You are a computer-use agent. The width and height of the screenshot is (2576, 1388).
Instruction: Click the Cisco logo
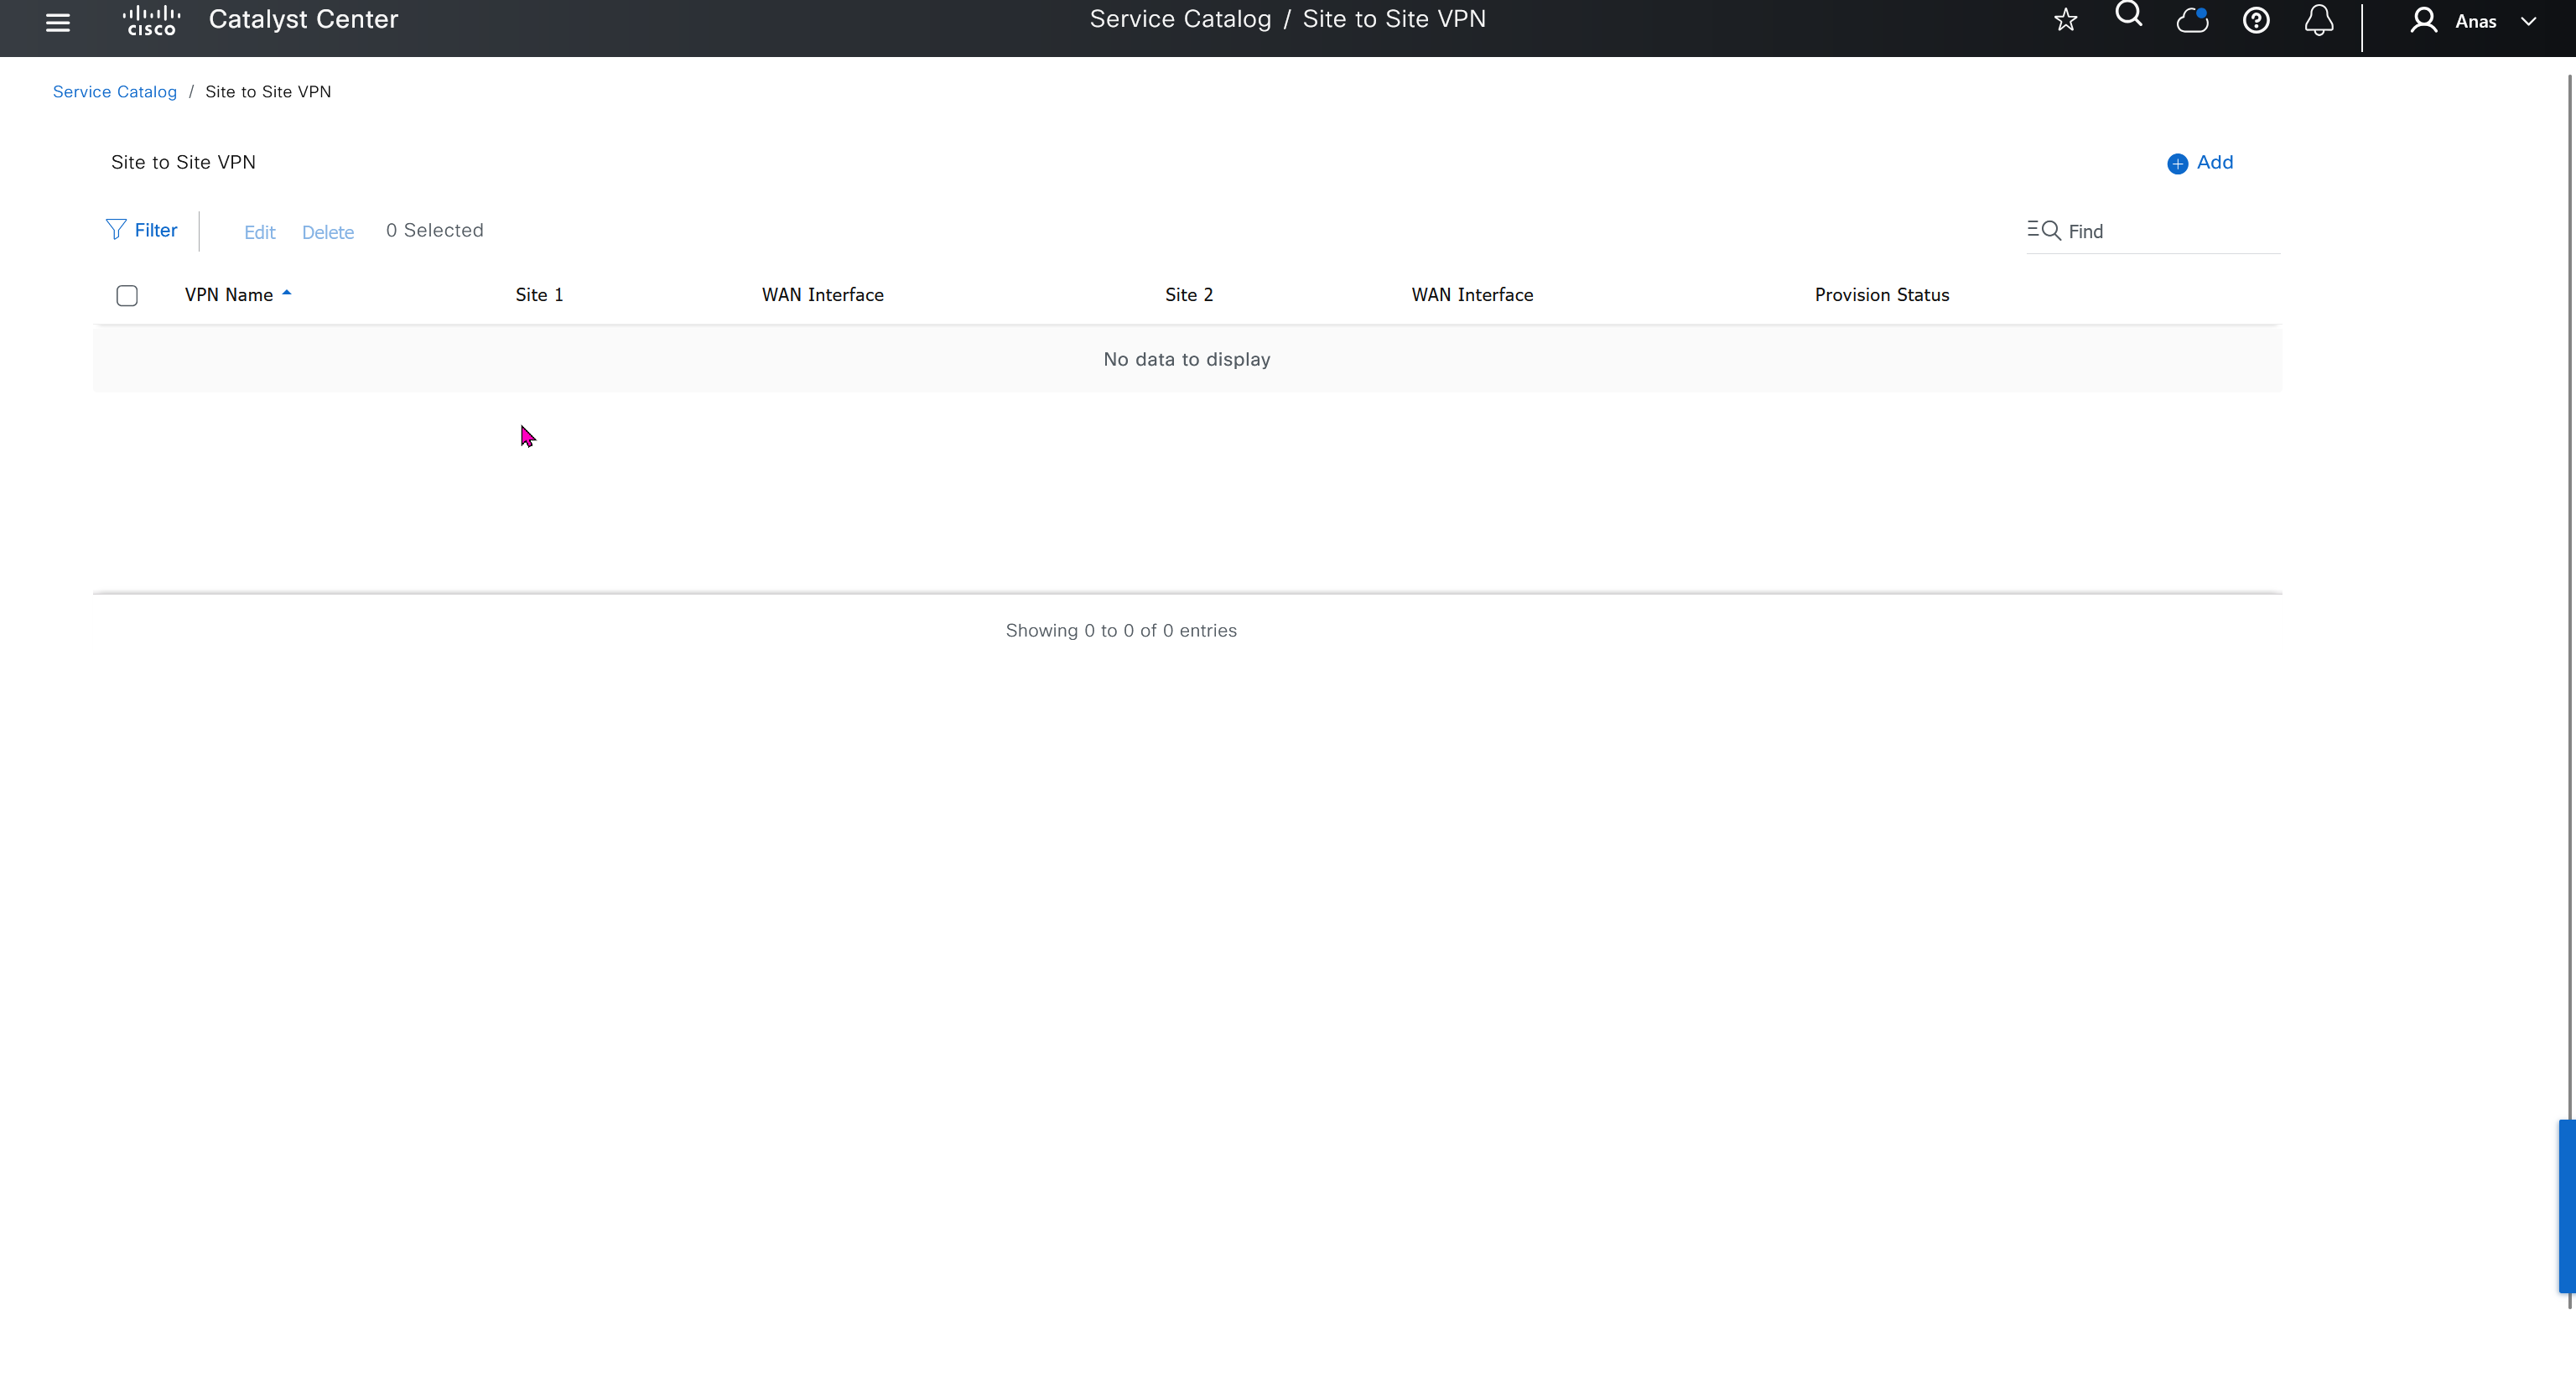[151, 20]
